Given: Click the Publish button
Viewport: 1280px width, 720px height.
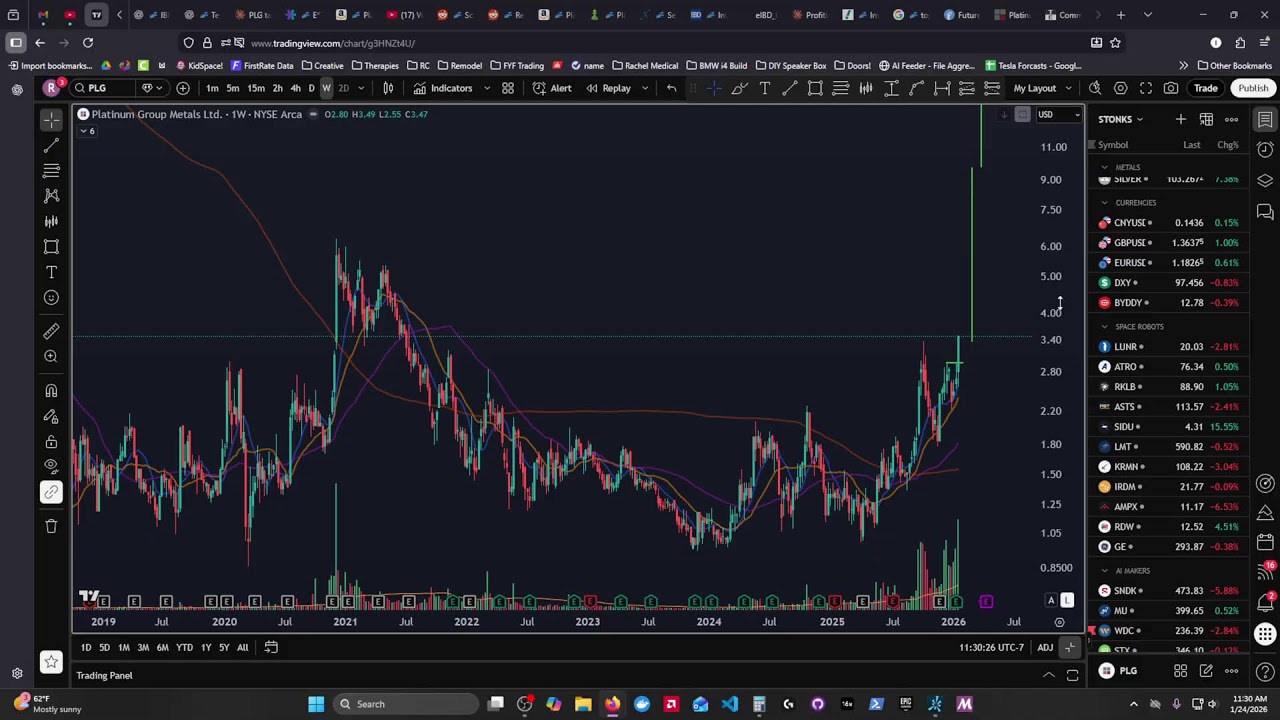Looking at the screenshot, I should [x=1253, y=88].
